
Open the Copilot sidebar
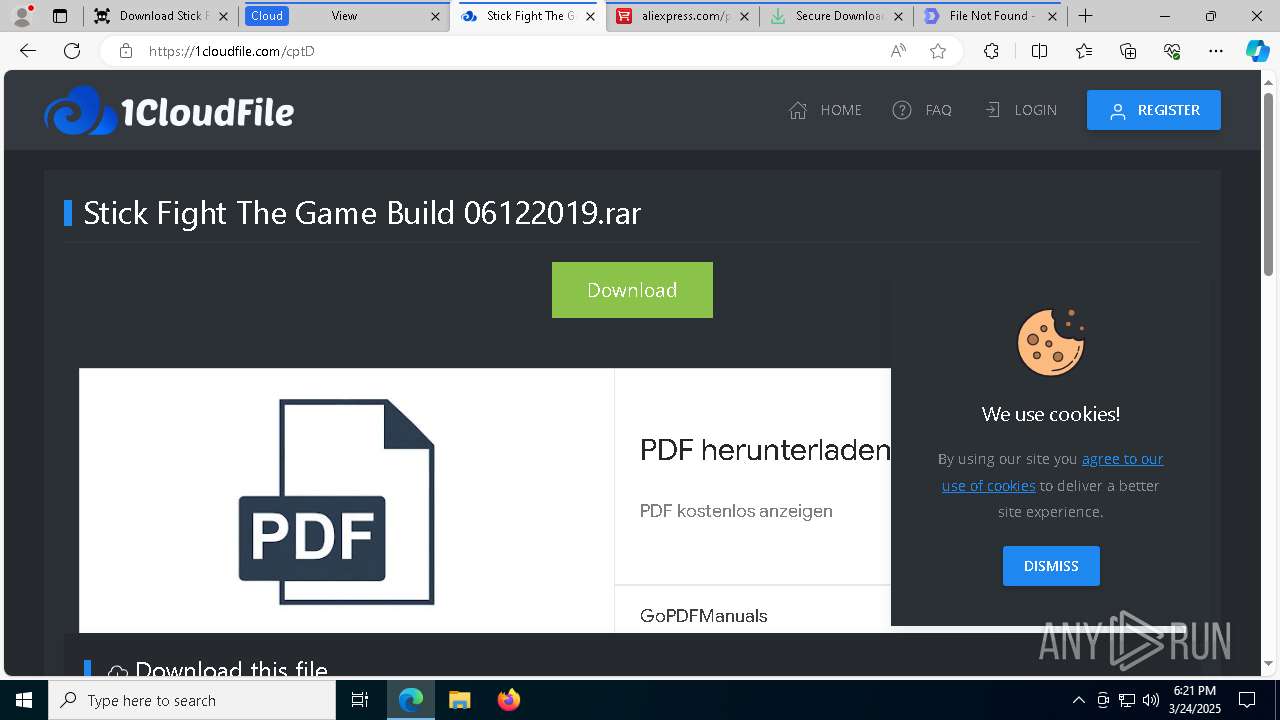tap(1257, 51)
